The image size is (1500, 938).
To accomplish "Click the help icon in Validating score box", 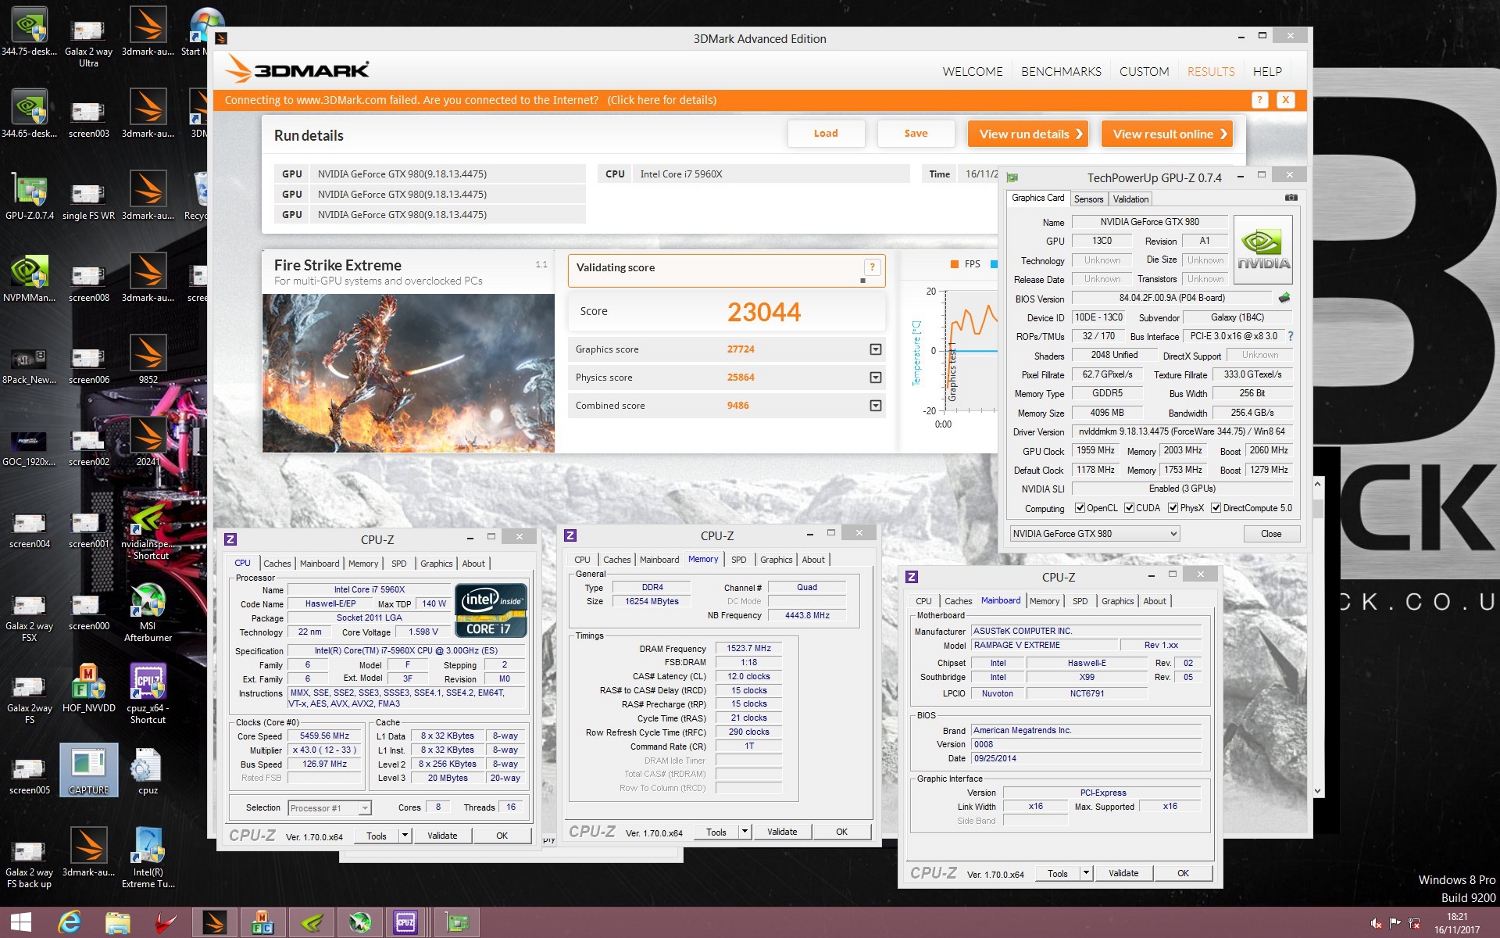I will (872, 267).
